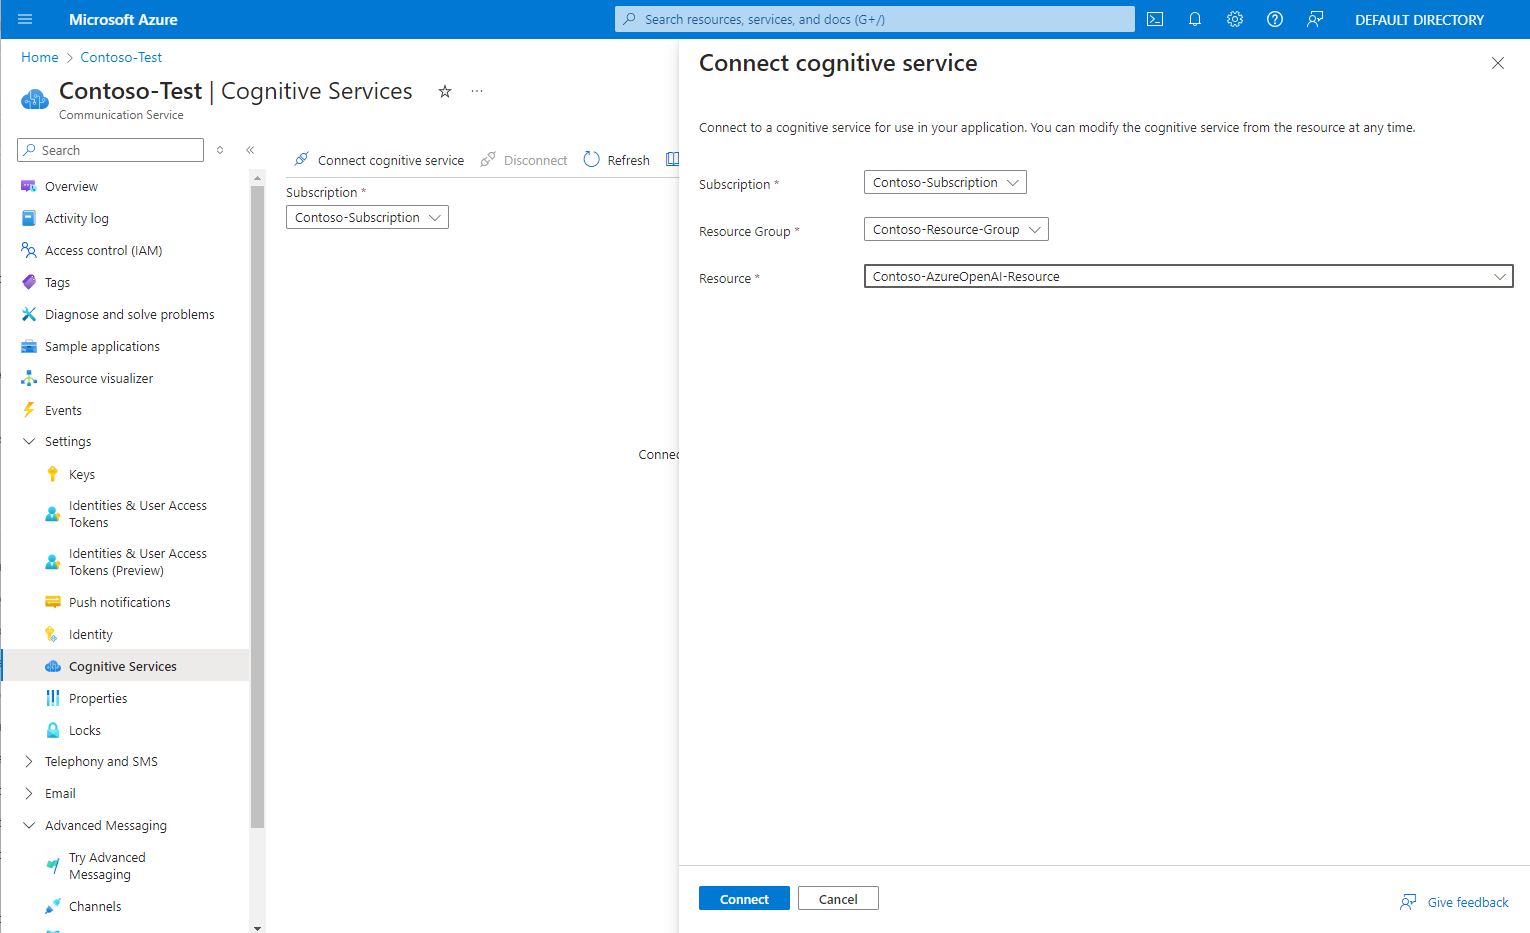Click the Keys icon under Settings
Screen dimensions: 1530x933
click(x=53, y=474)
